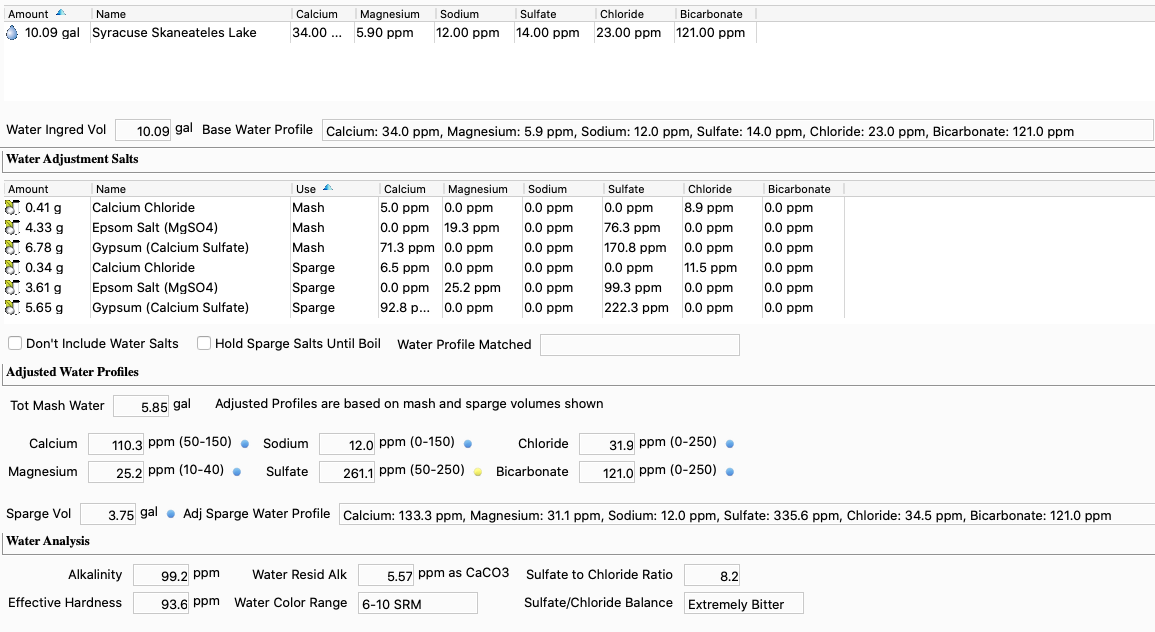
Task: Edit the Sparge Vol 3.75 field
Action: [108, 514]
